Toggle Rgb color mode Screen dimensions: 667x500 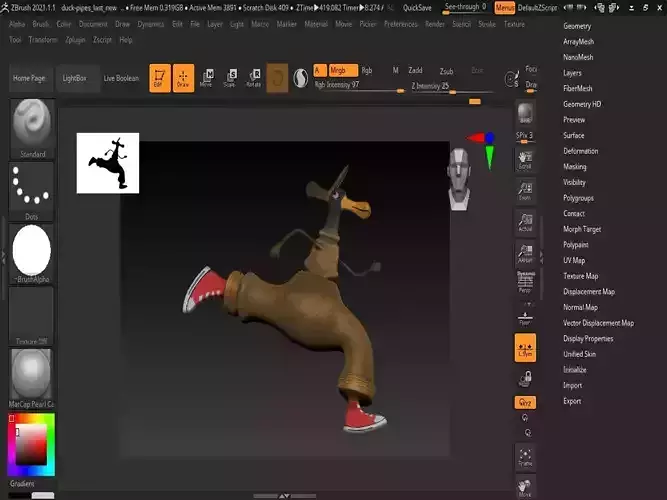pyautogui.click(x=367, y=71)
